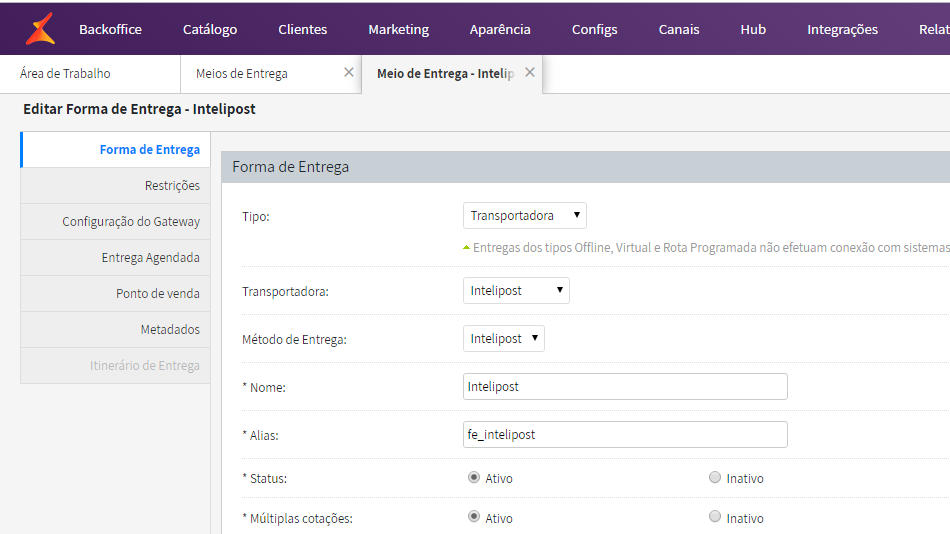
Task: Open Entrega Agendada side tab
Action: pos(116,258)
